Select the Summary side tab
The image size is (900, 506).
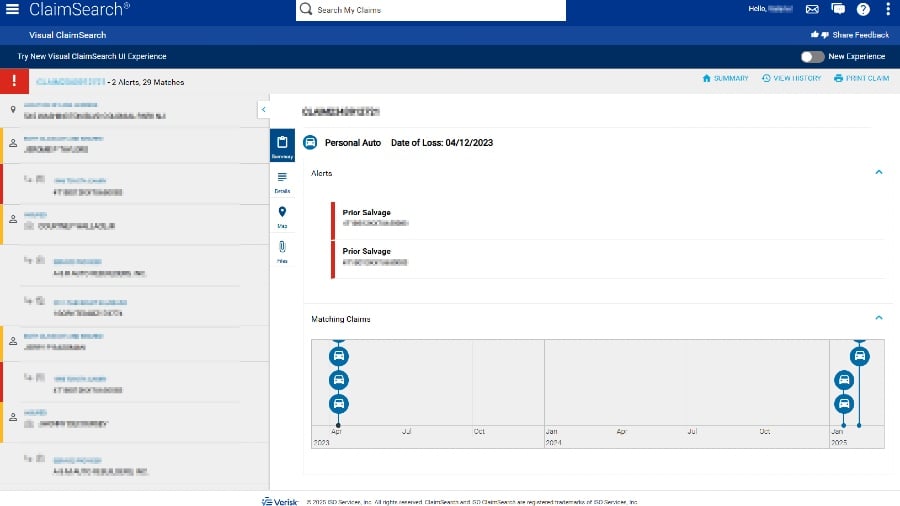tap(282, 146)
